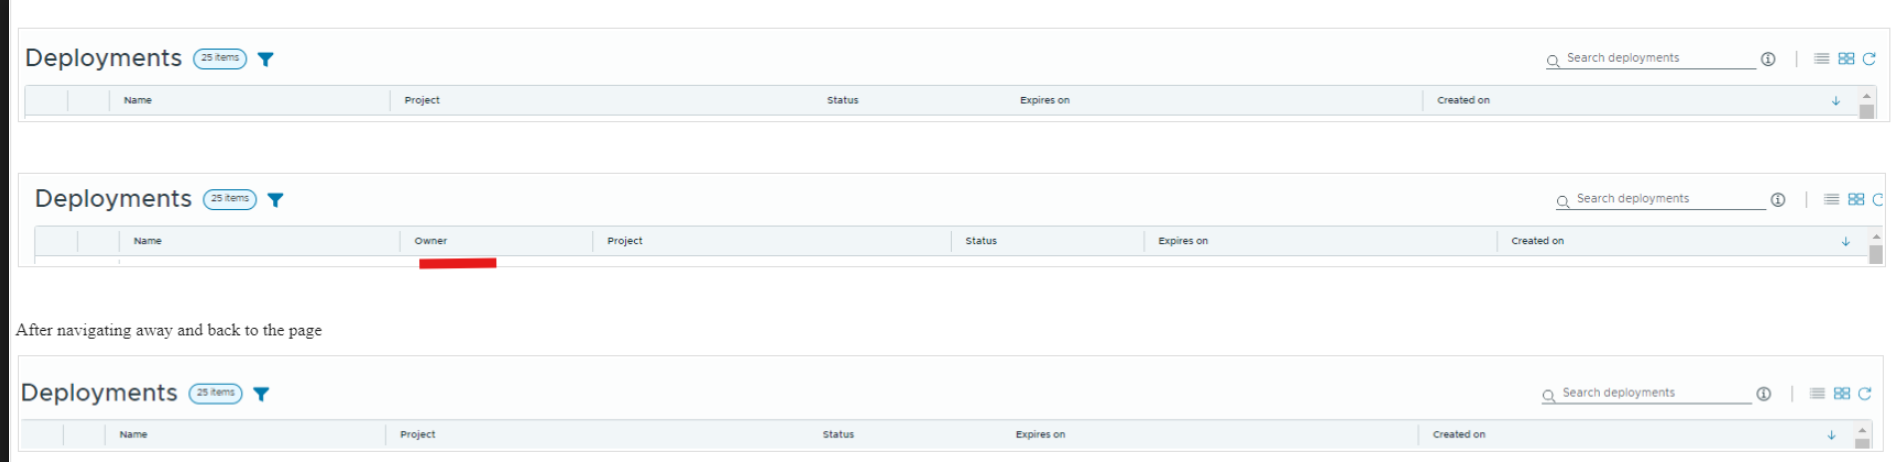Click the Expires on header in the bottom table
Image resolution: width=1896 pixels, height=462 pixels.
[x=1040, y=435]
